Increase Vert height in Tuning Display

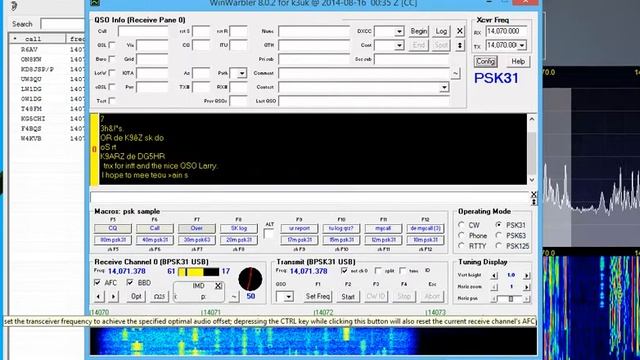click(527, 276)
